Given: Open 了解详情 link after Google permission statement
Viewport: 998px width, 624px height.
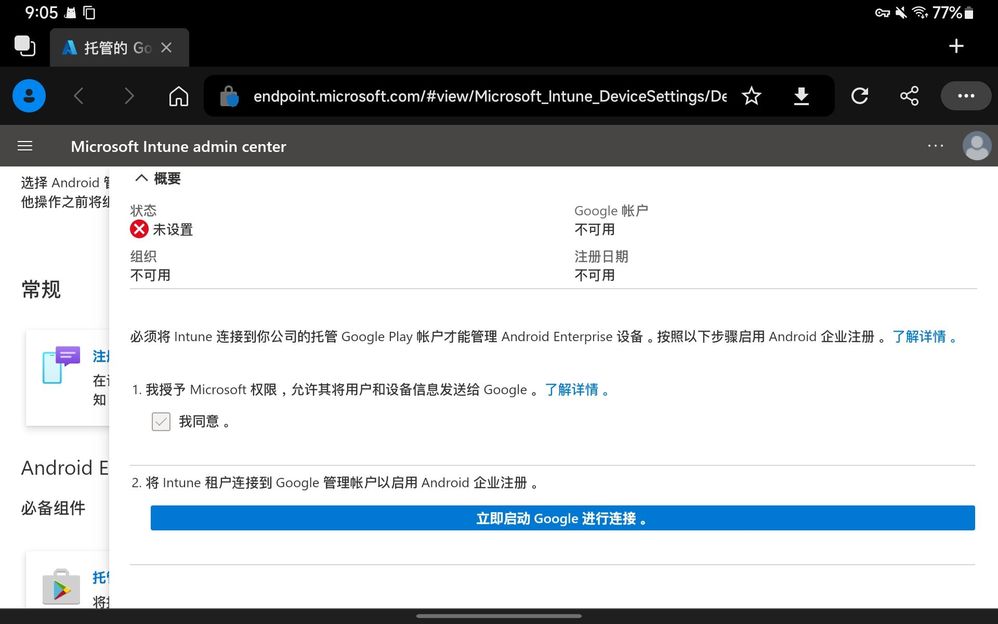Looking at the screenshot, I should pyautogui.click(x=577, y=390).
